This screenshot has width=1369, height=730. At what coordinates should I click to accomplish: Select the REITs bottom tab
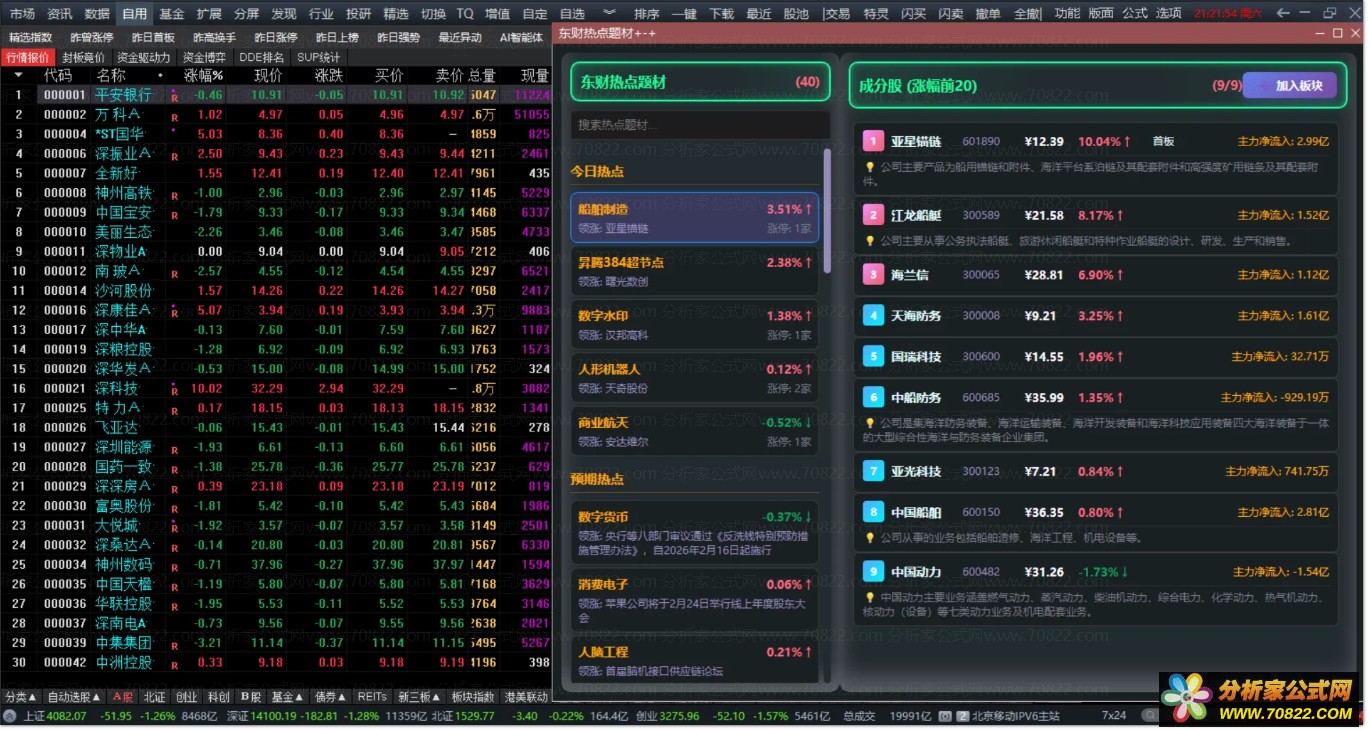click(372, 697)
